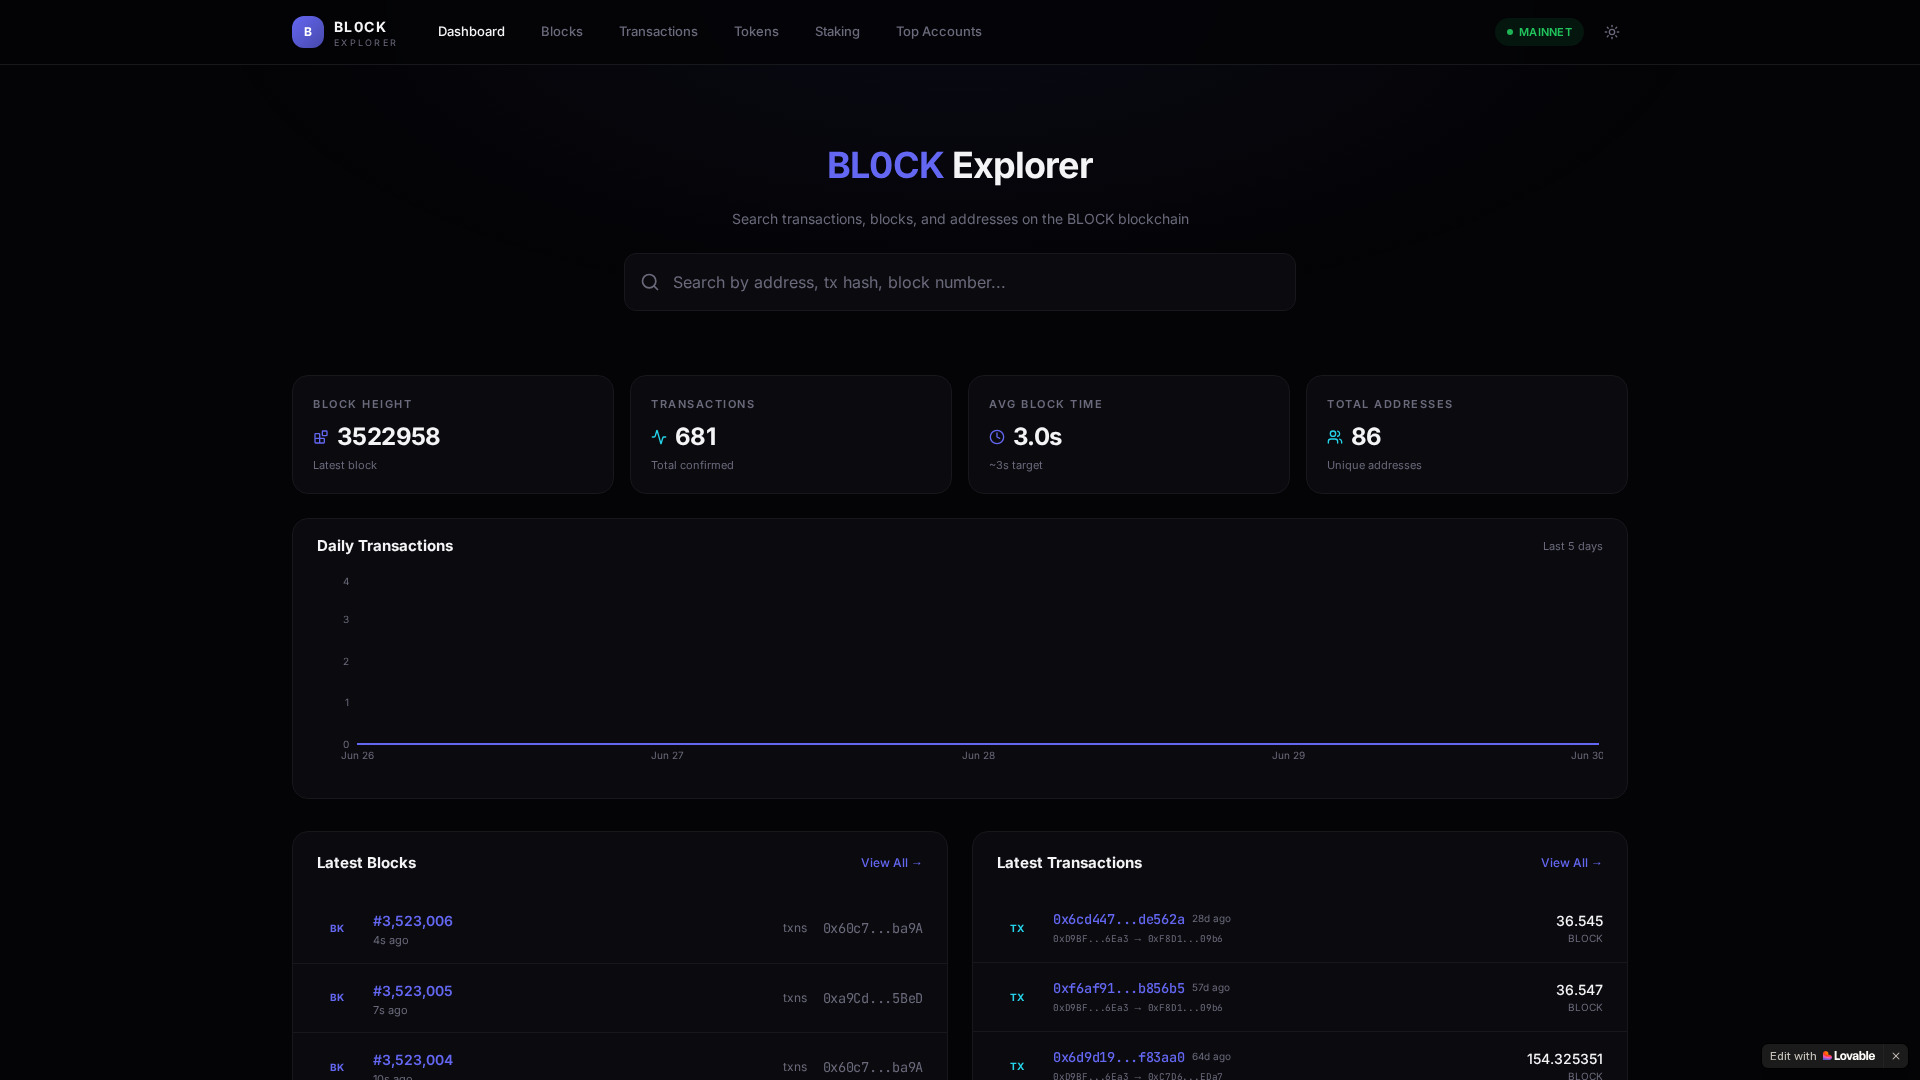
Task: Open transaction 0xf6af91...b856b5
Action: pos(1119,988)
